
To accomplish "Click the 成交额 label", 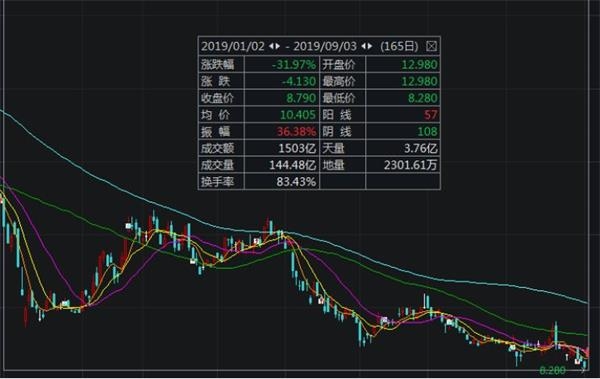I will click(x=217, y=148).
